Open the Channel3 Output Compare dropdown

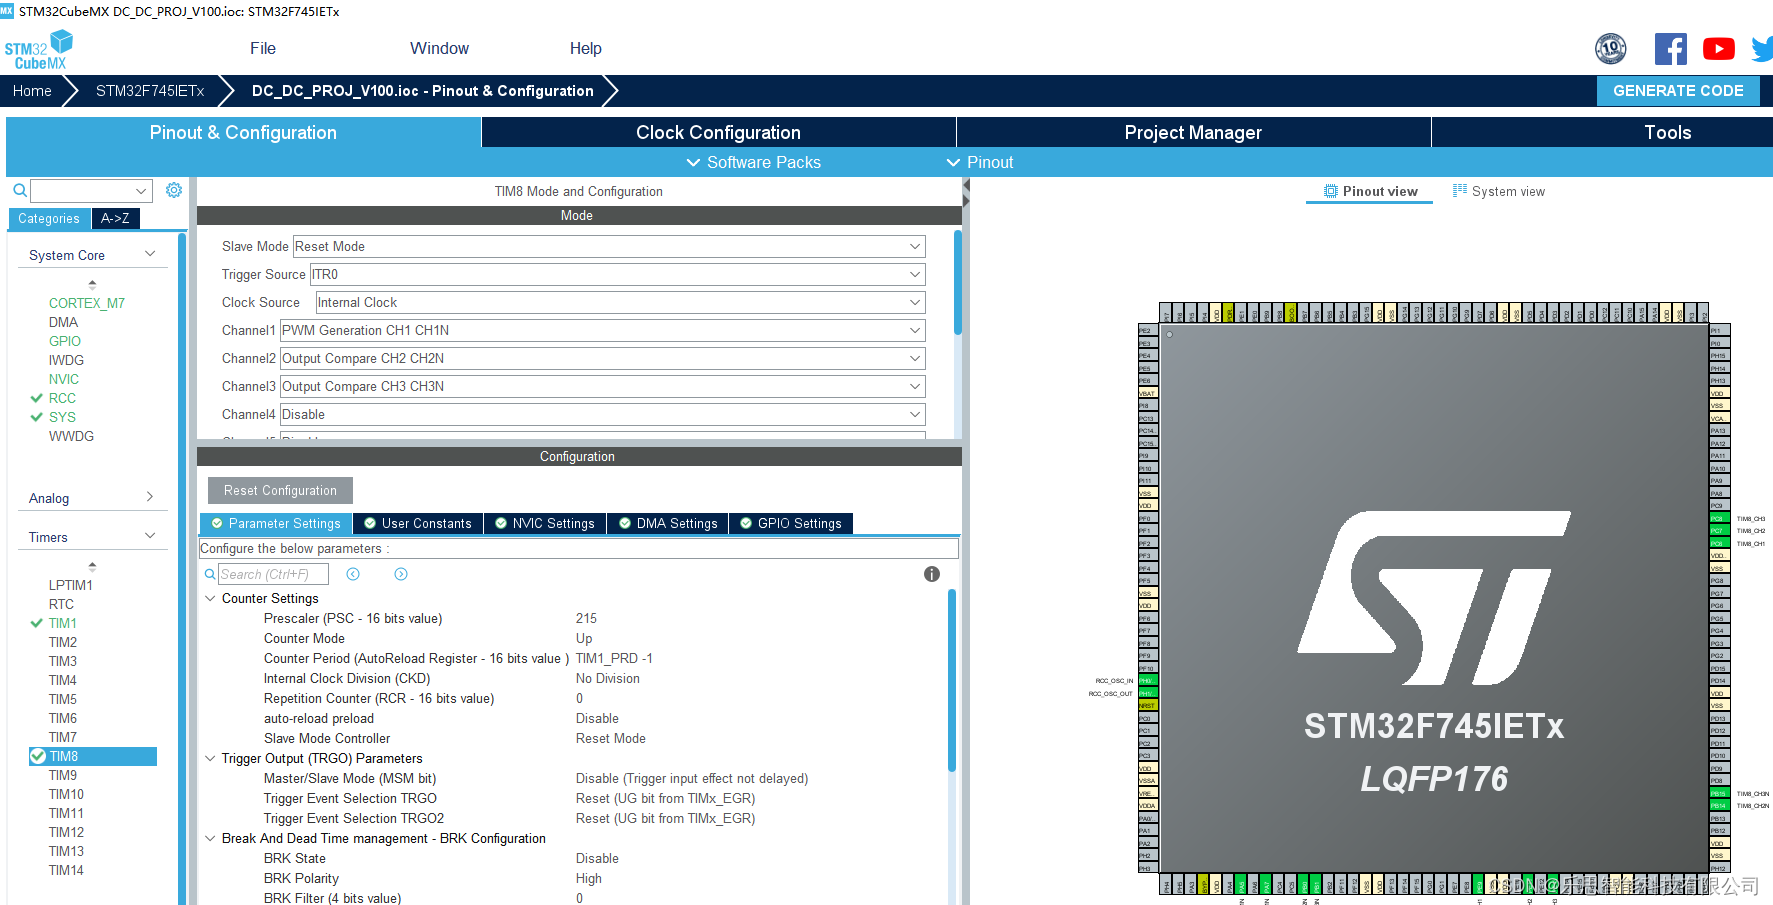click(x=602, y=386)
